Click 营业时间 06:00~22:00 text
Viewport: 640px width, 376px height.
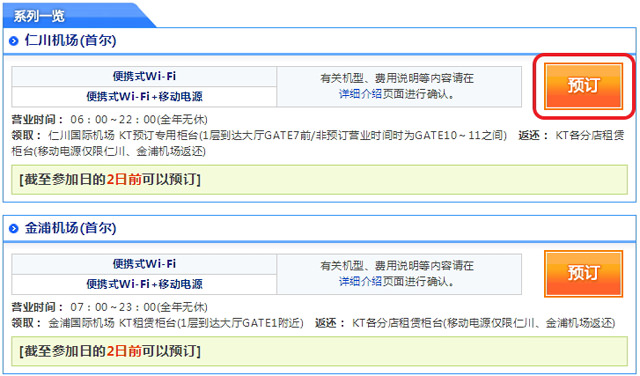pos(109,120)
